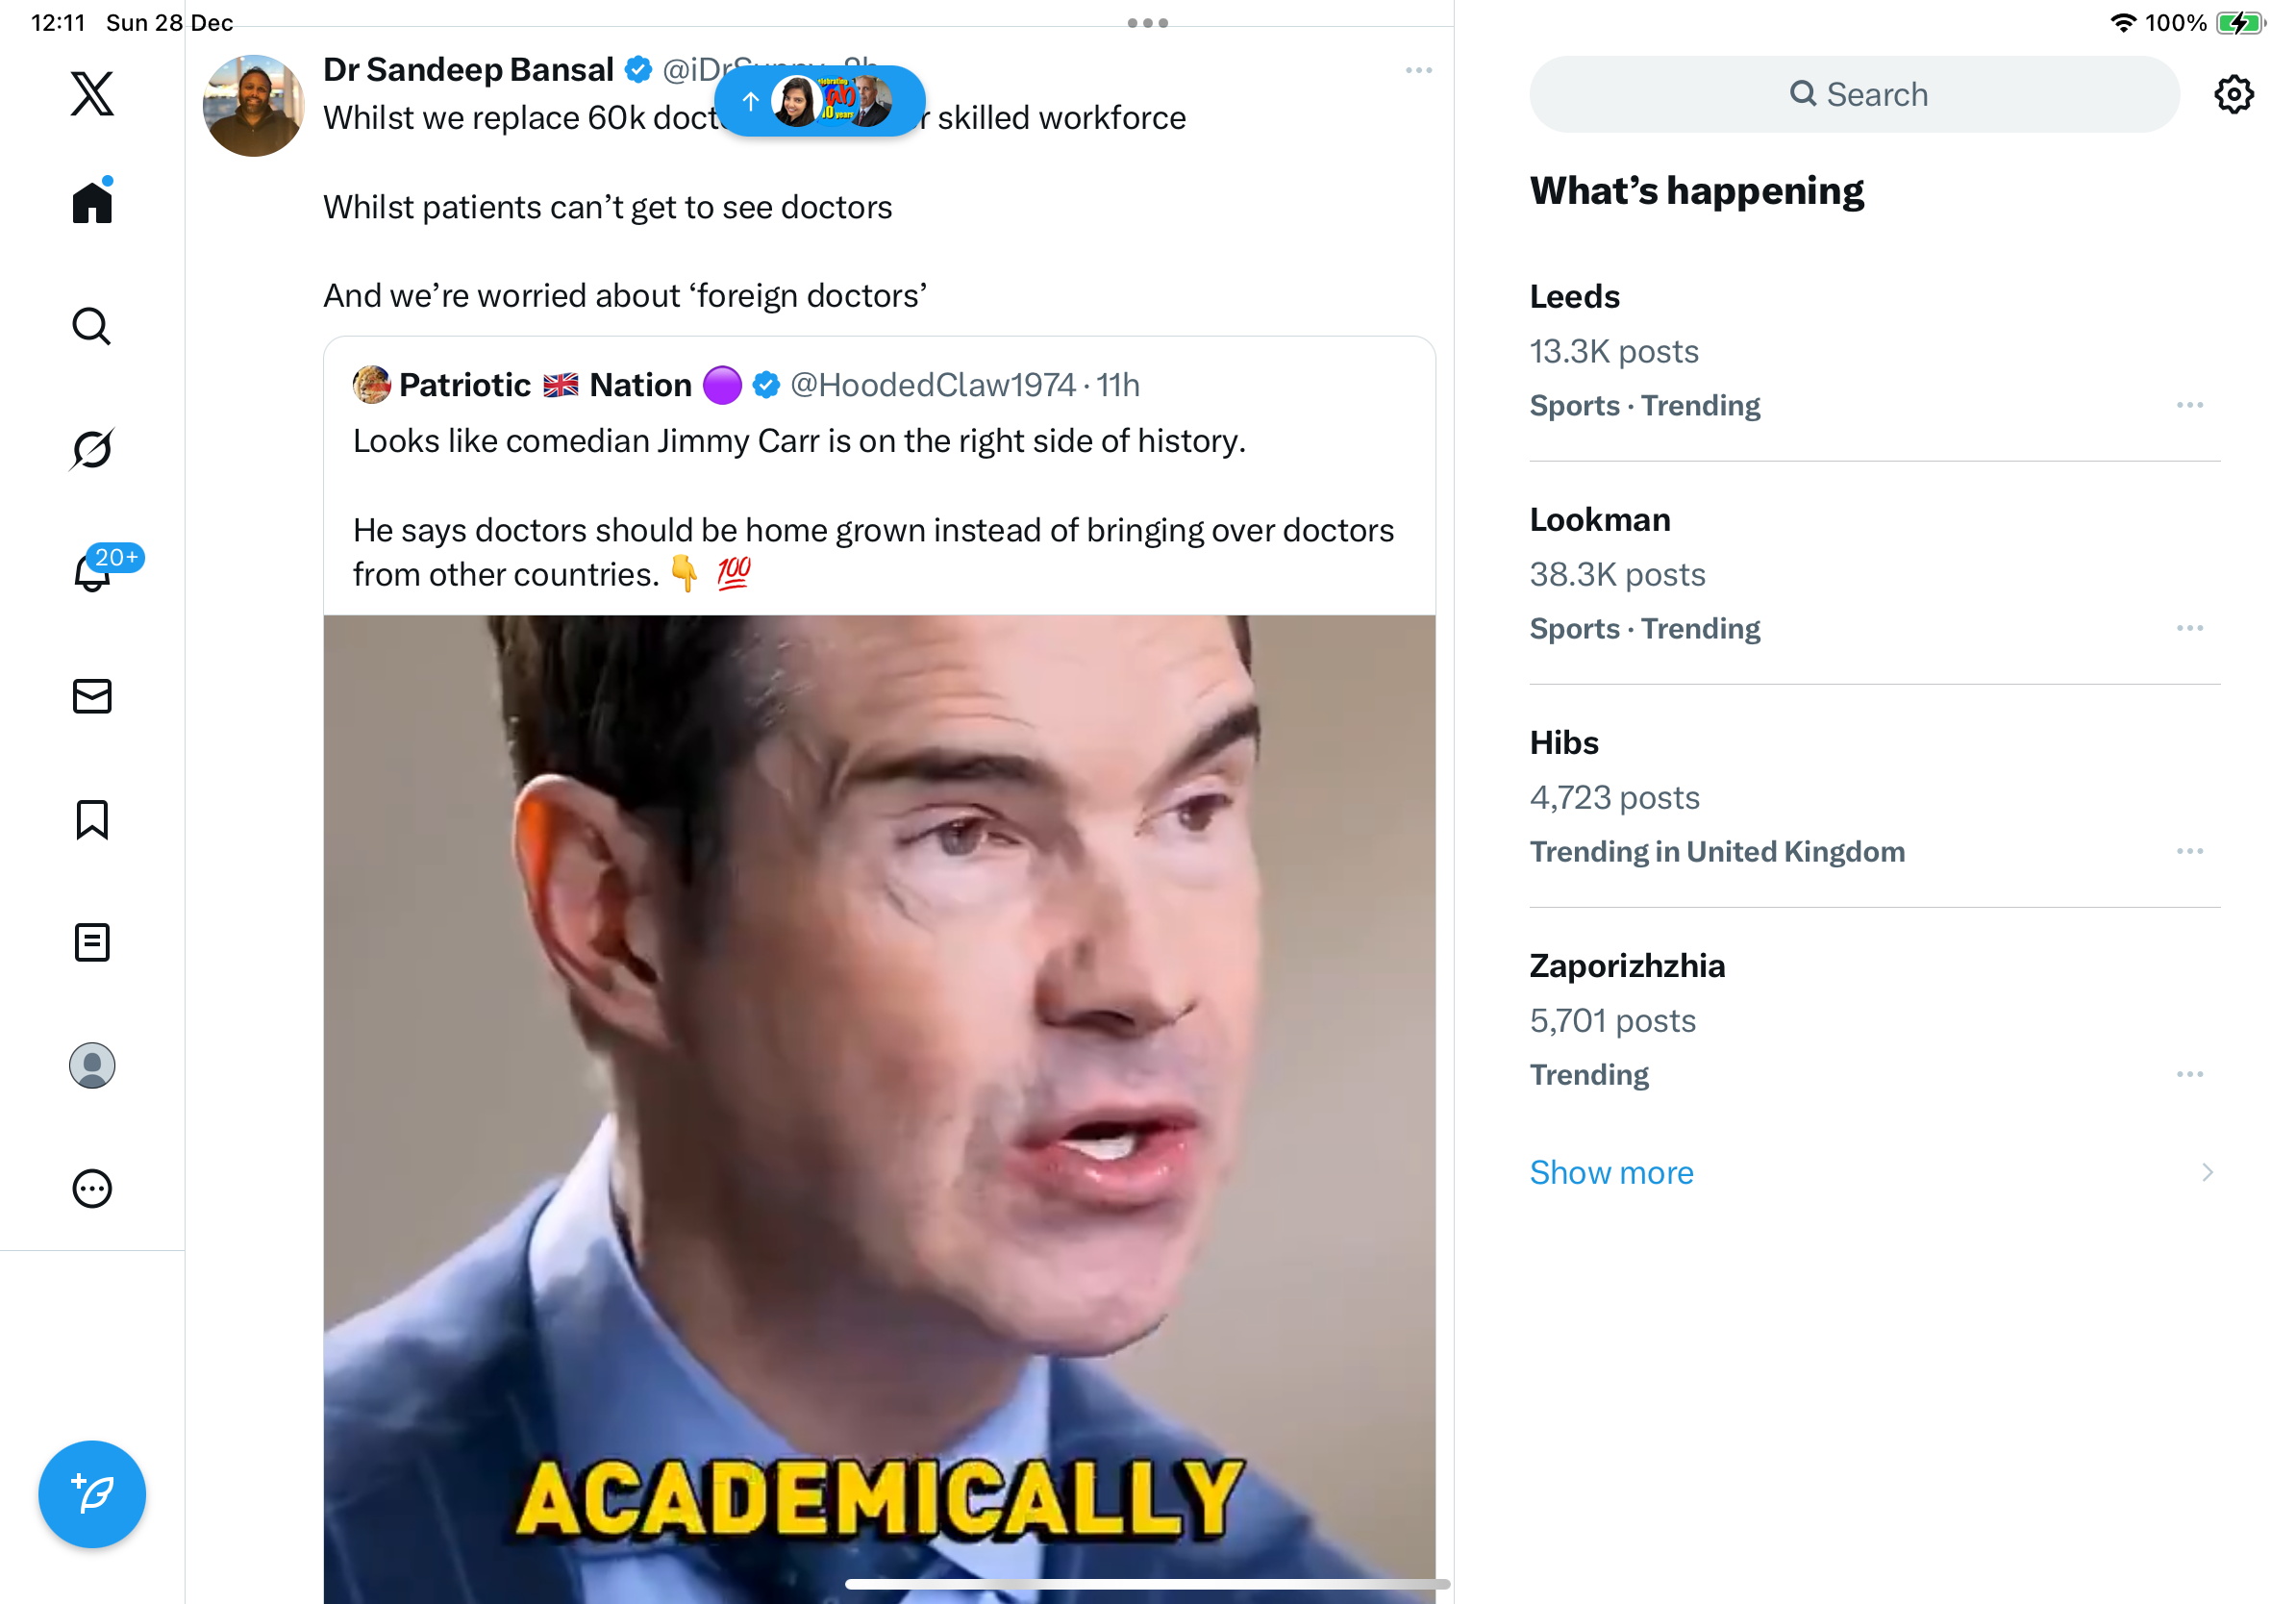2296x1604 pixels.
Task: Open Notifications bell with 20+ badge
Action: (x=92, y=572)
